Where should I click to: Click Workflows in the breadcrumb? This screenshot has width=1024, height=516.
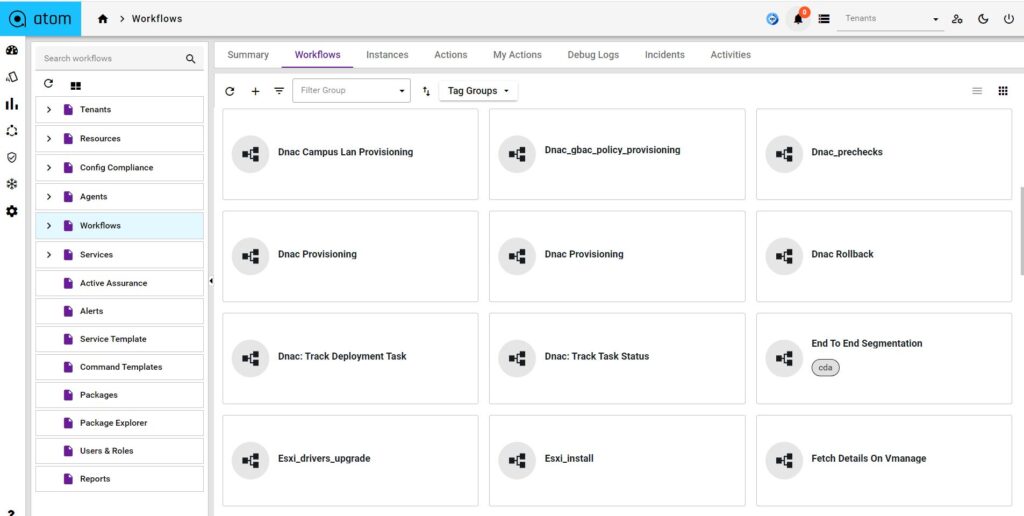click(x=157, y=19)
